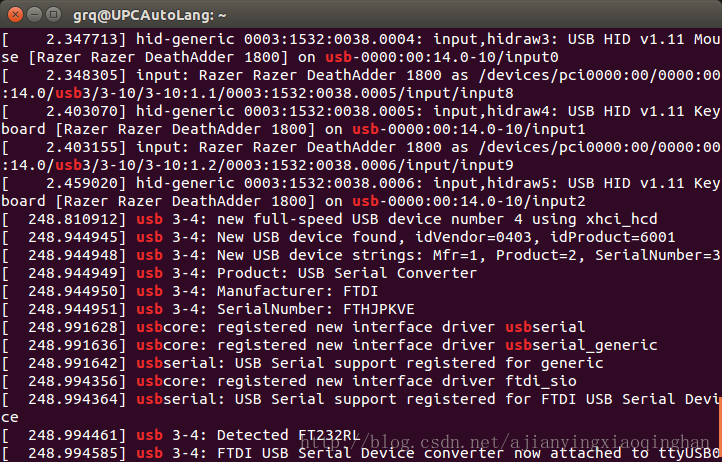Click 'Product: USB Serial Converter' text
Screen dimensions: 722x462
[288, 273]
